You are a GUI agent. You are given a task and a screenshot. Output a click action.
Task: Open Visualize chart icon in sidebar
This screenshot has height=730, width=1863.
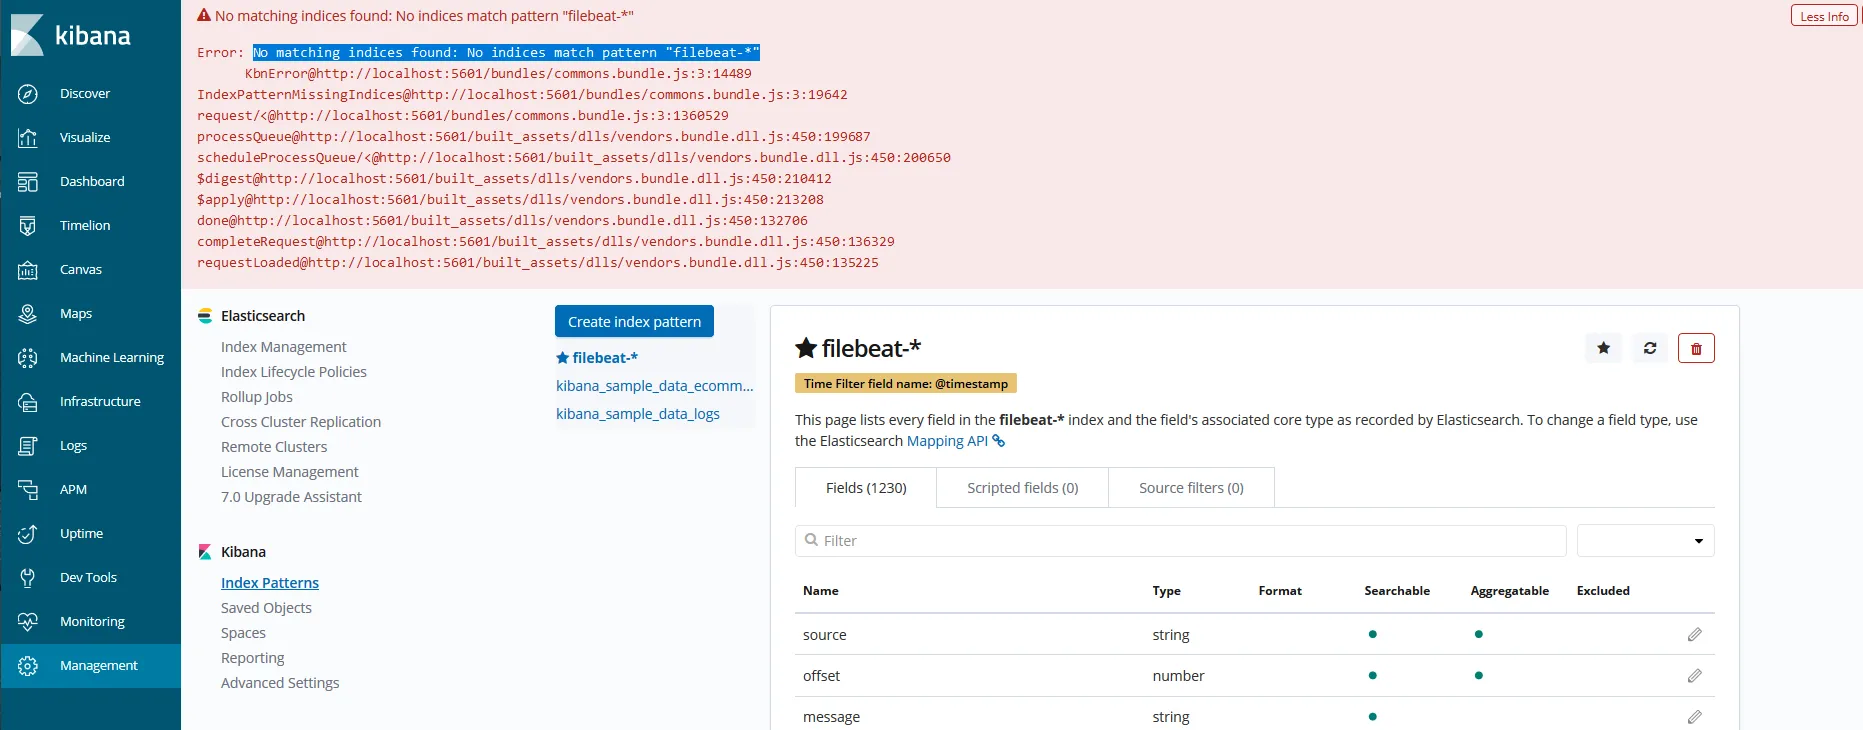pyautogui.click(x=28, y=138)
